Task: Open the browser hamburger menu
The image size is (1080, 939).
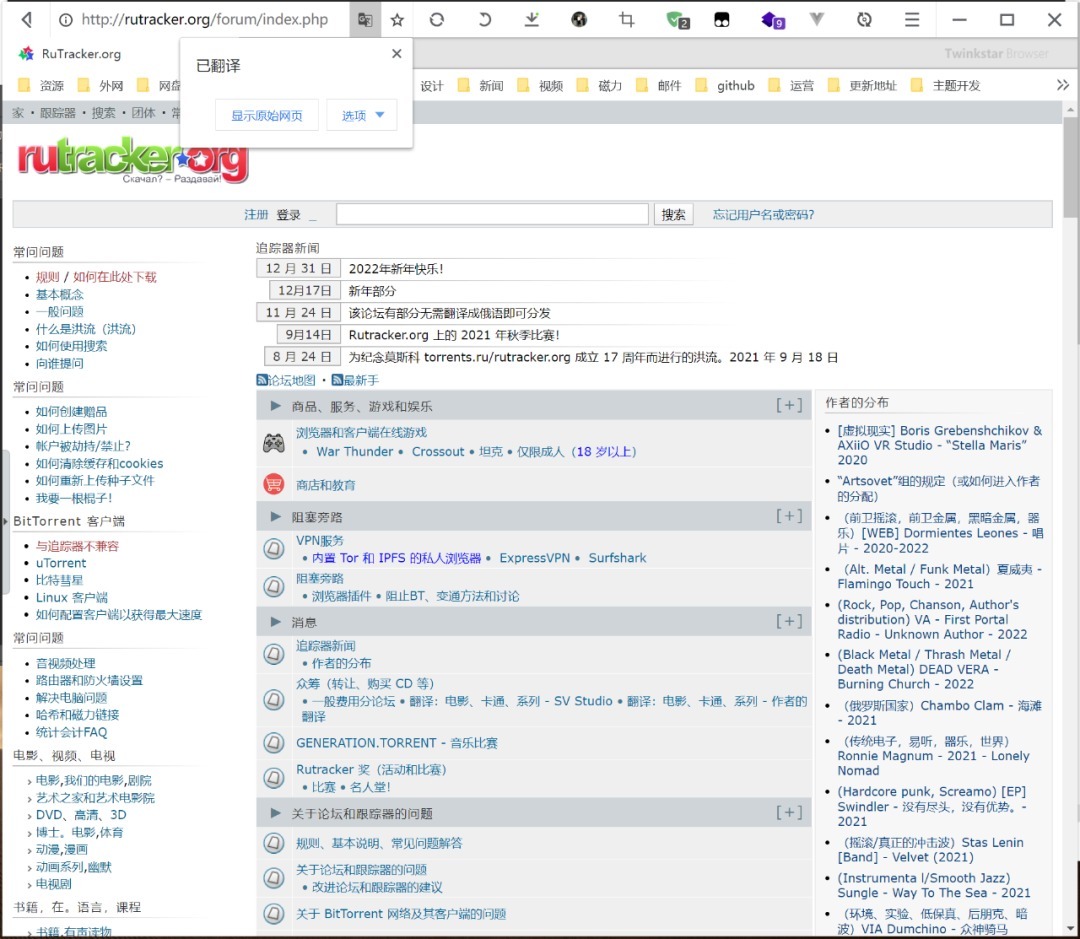Action: pyautogui.click(x=912, y=20)
